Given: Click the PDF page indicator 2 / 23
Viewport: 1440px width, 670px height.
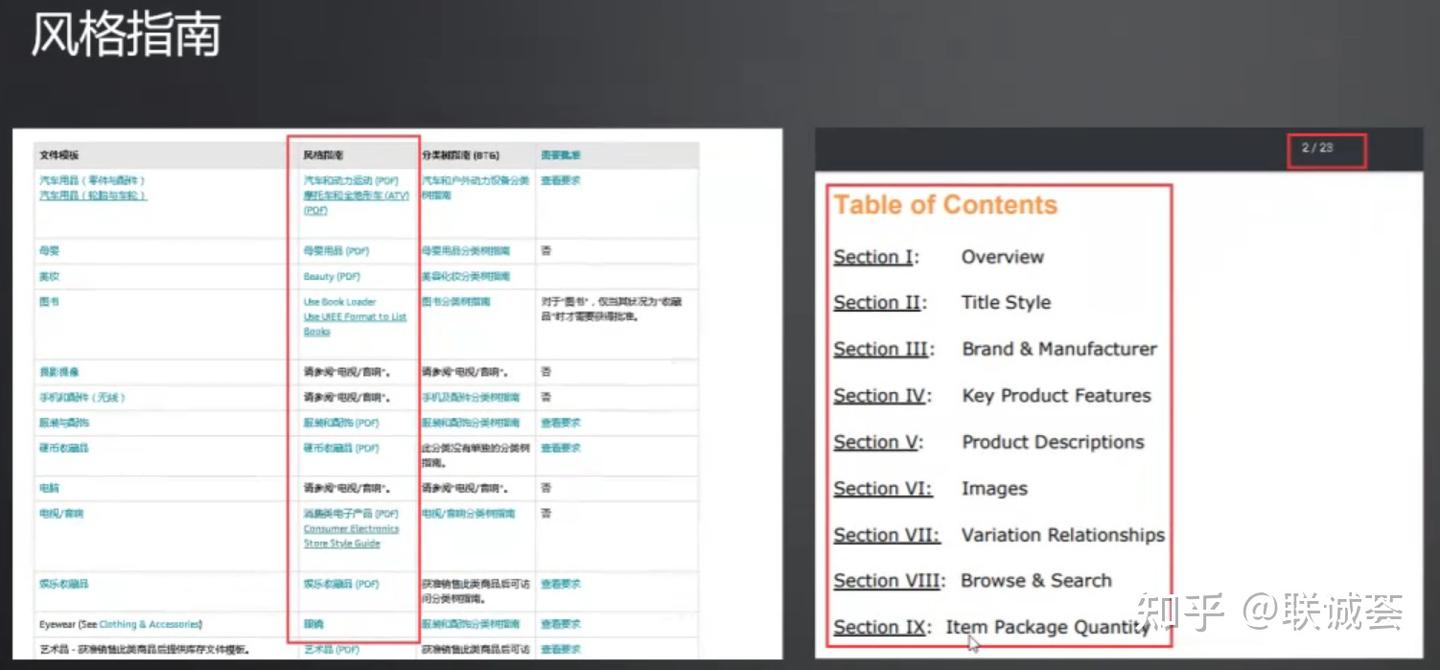Looking at the screenshot, I should click(1318, 148).
